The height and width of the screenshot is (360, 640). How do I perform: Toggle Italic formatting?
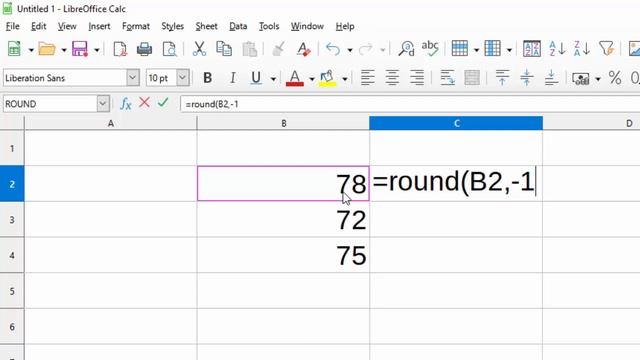tap(232, 78)
